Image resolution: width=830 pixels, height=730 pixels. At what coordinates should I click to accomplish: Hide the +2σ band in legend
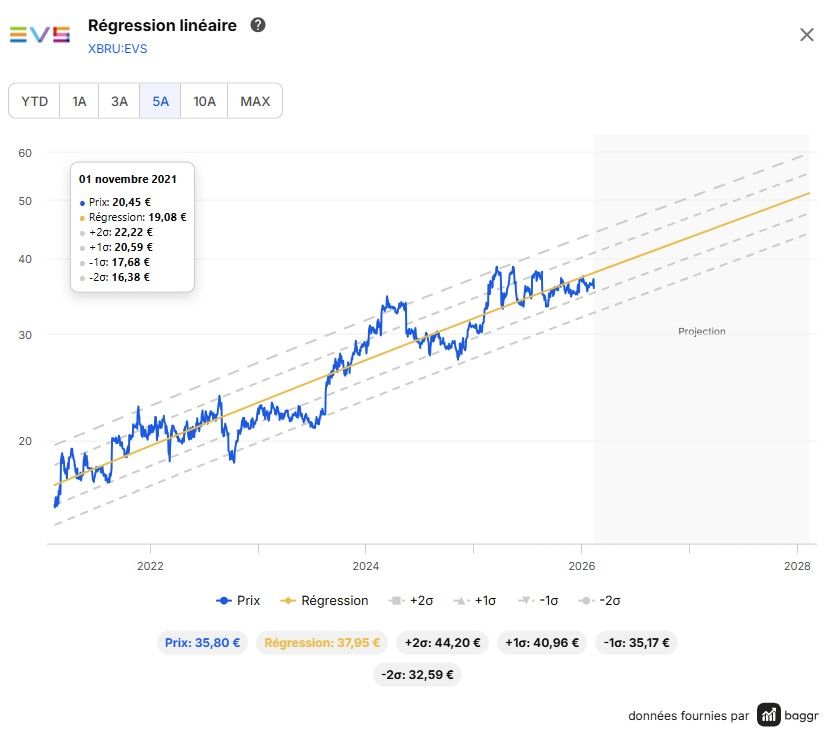point(411,600)
